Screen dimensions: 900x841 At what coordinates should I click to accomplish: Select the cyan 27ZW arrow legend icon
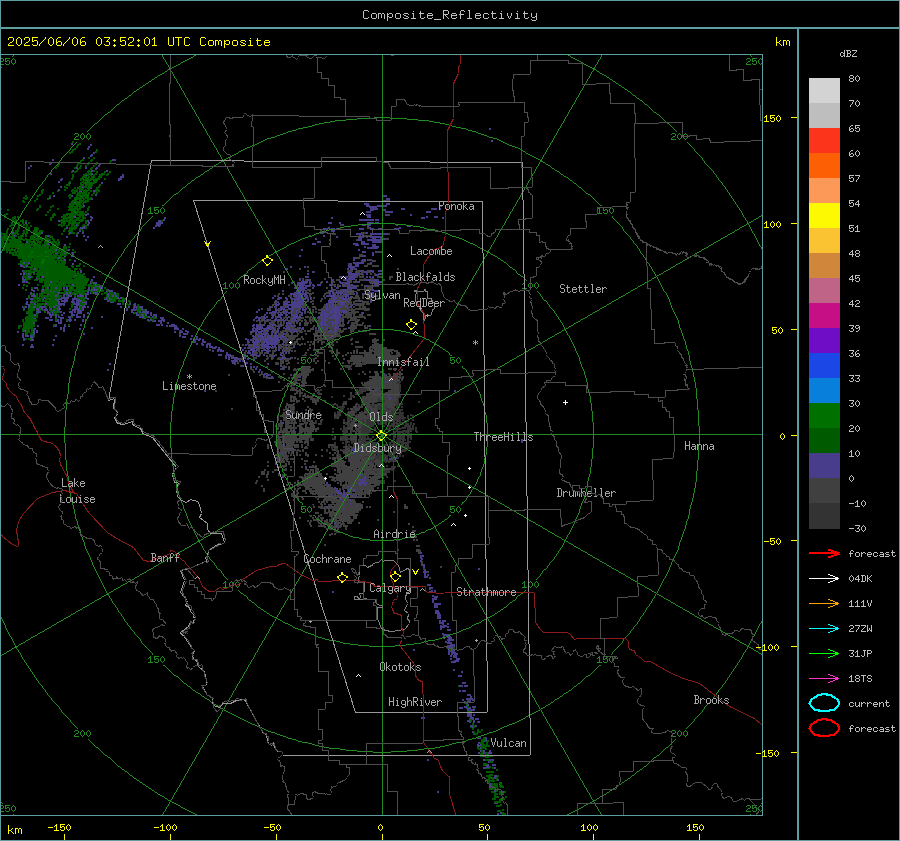tap(824, 629)
